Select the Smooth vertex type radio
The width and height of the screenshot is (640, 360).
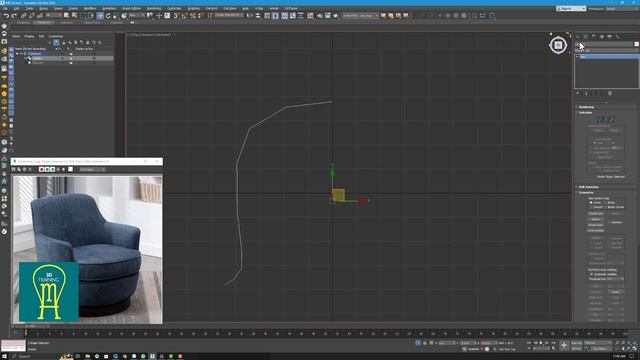[x=591, y=207]
